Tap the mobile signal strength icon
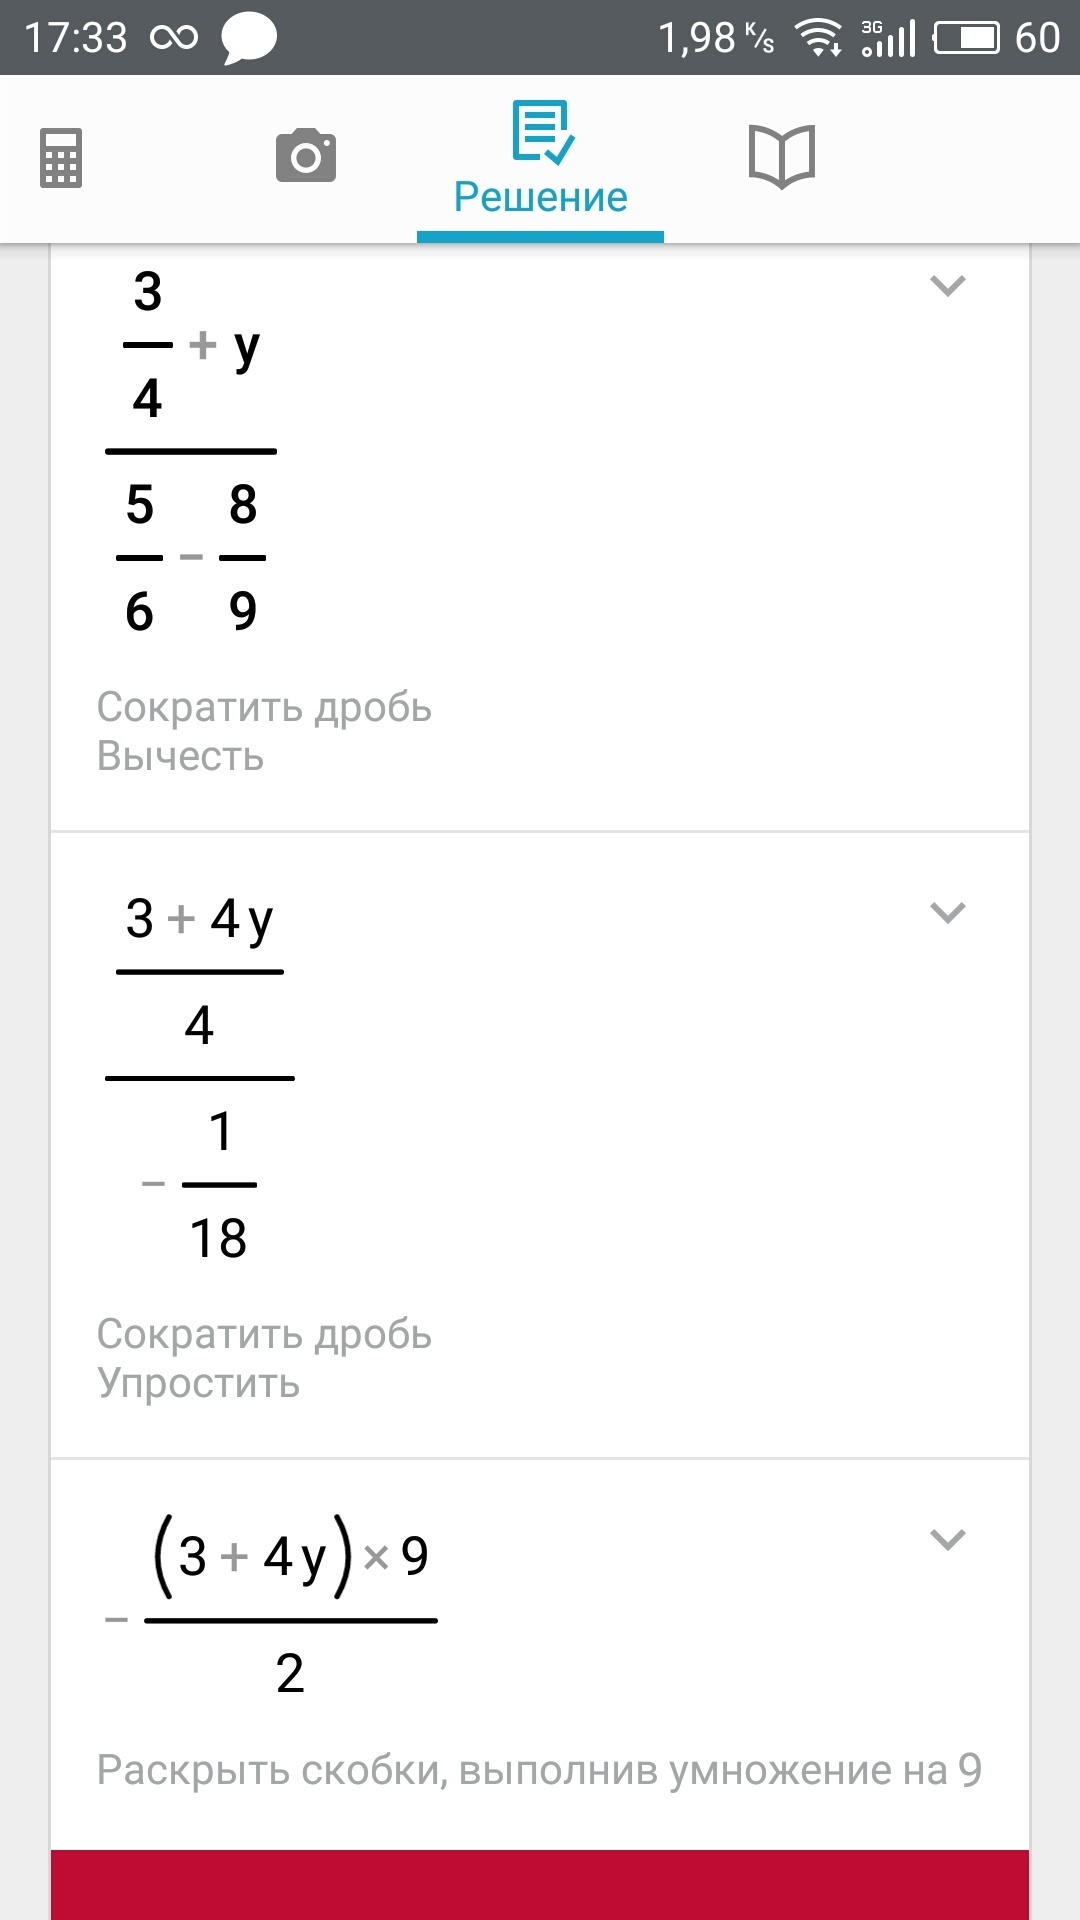Image resolution: width=1080 pixels, height=1920 pixels. click(889, 39)
